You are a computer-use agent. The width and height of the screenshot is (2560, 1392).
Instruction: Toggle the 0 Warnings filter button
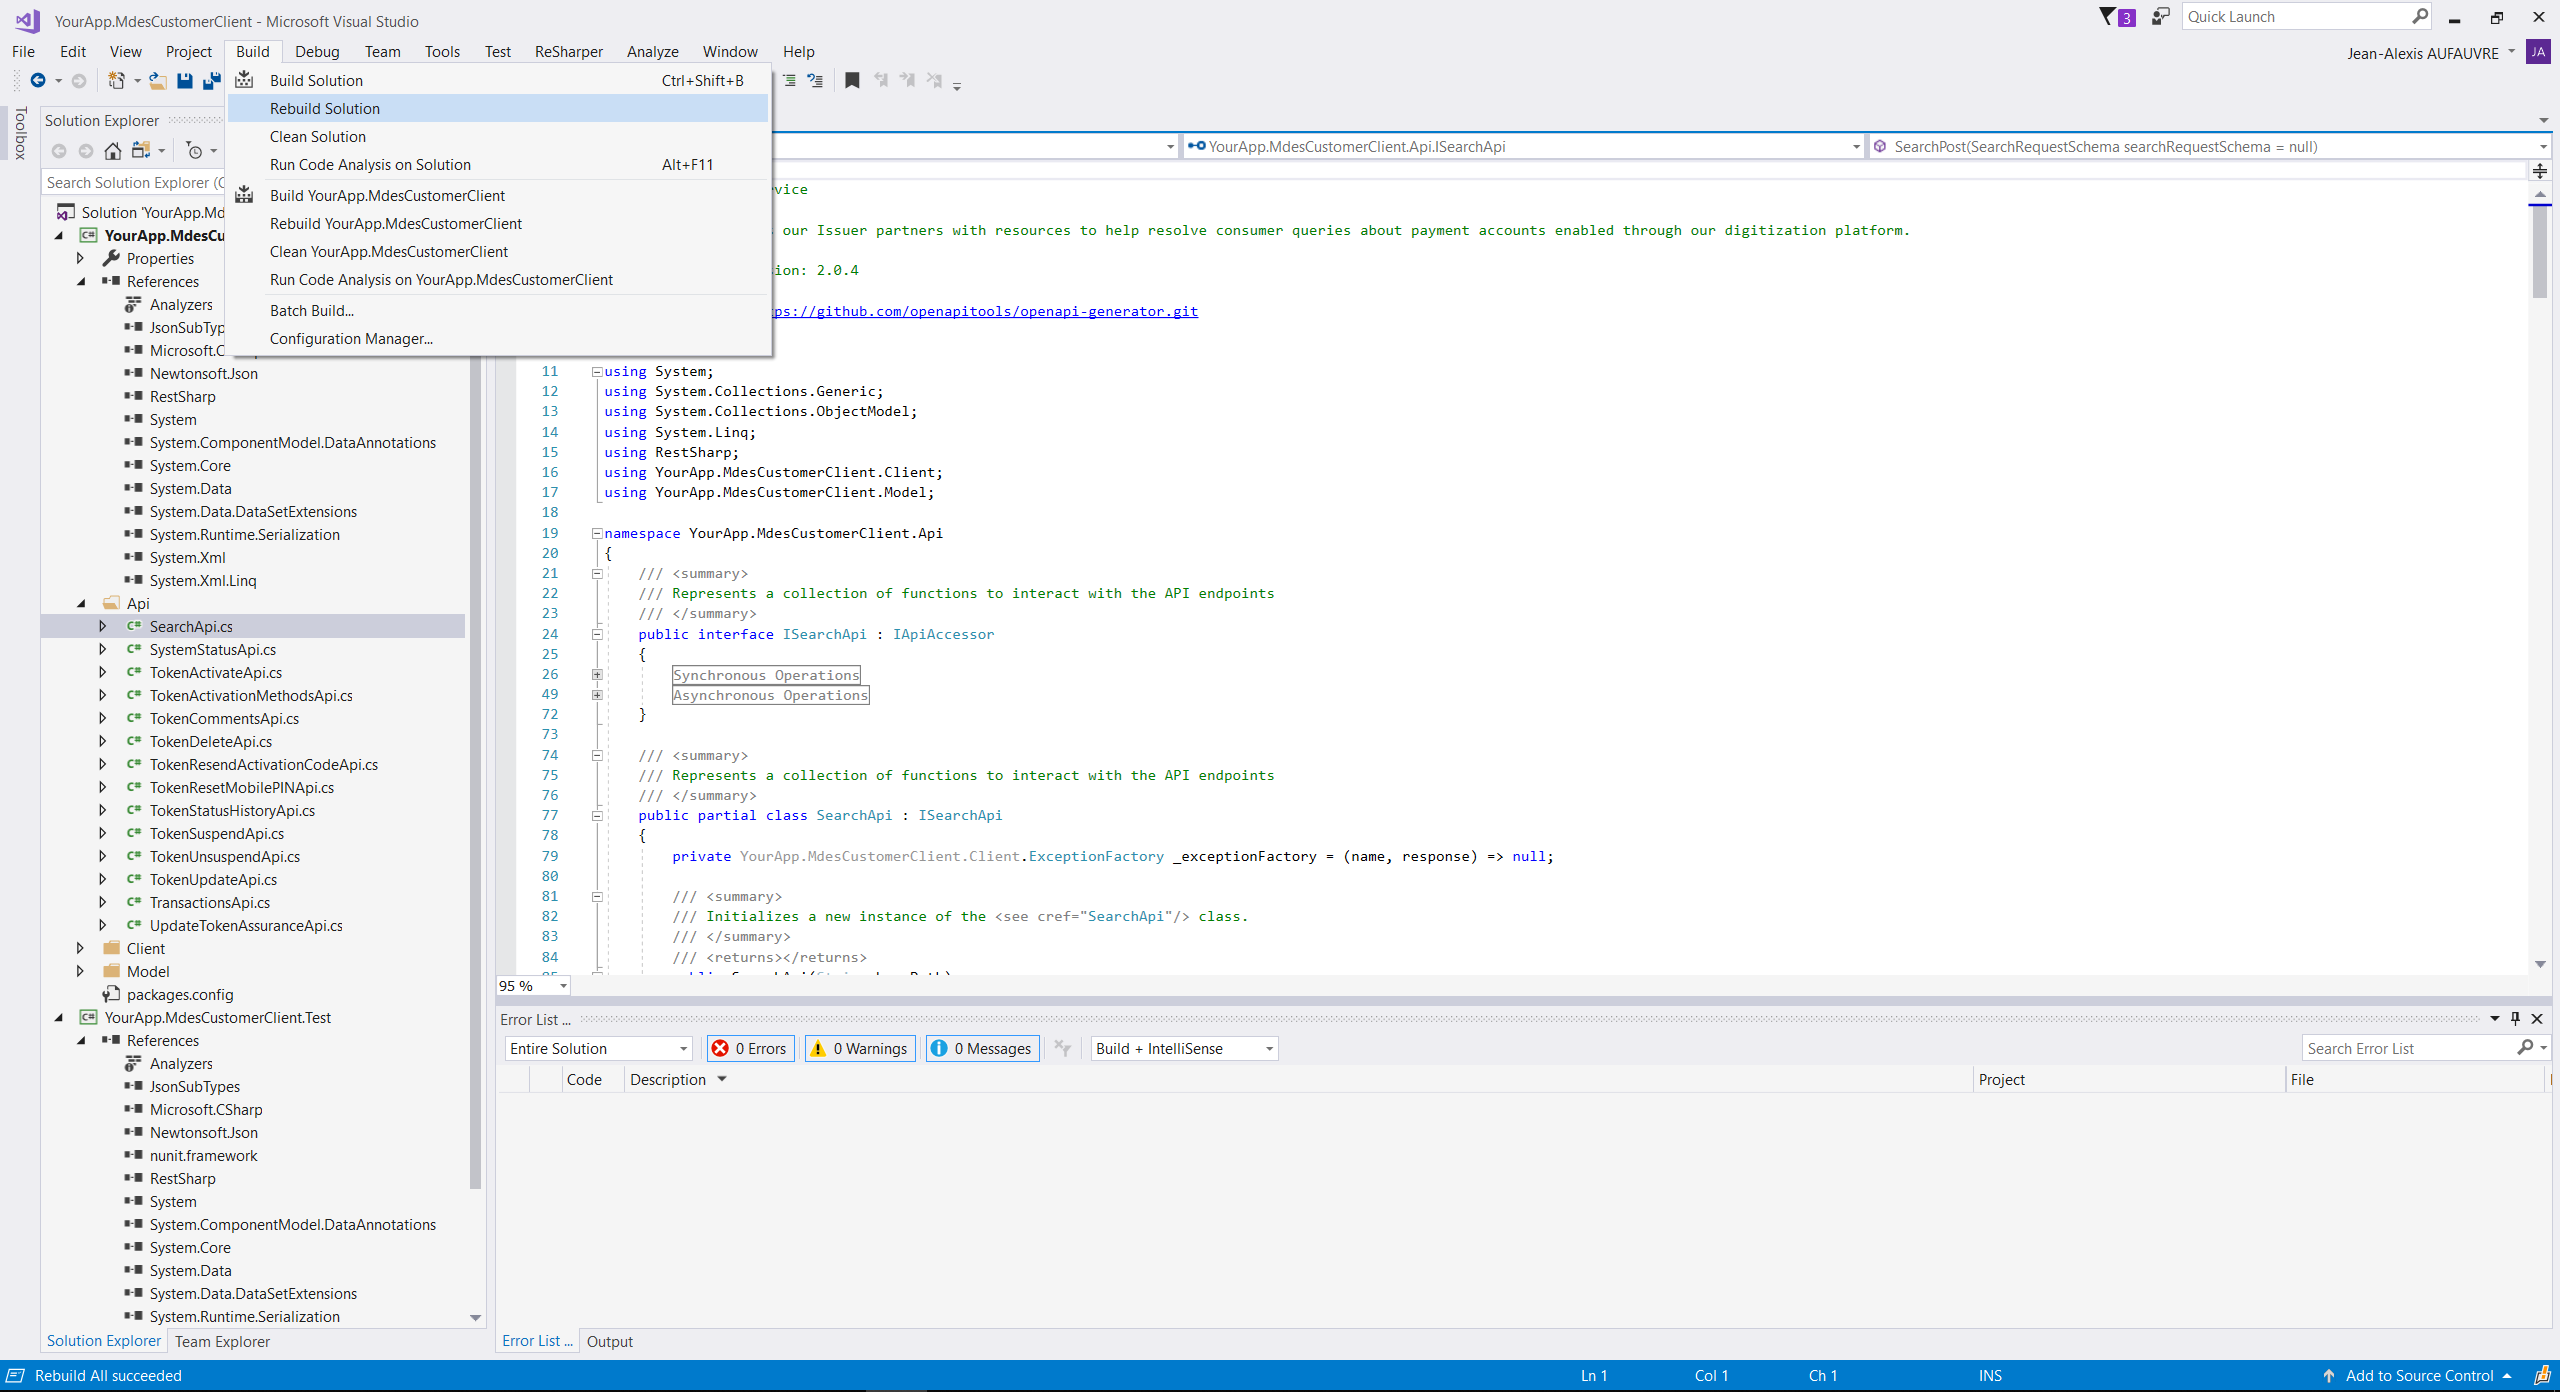(x=860, y=1048)
